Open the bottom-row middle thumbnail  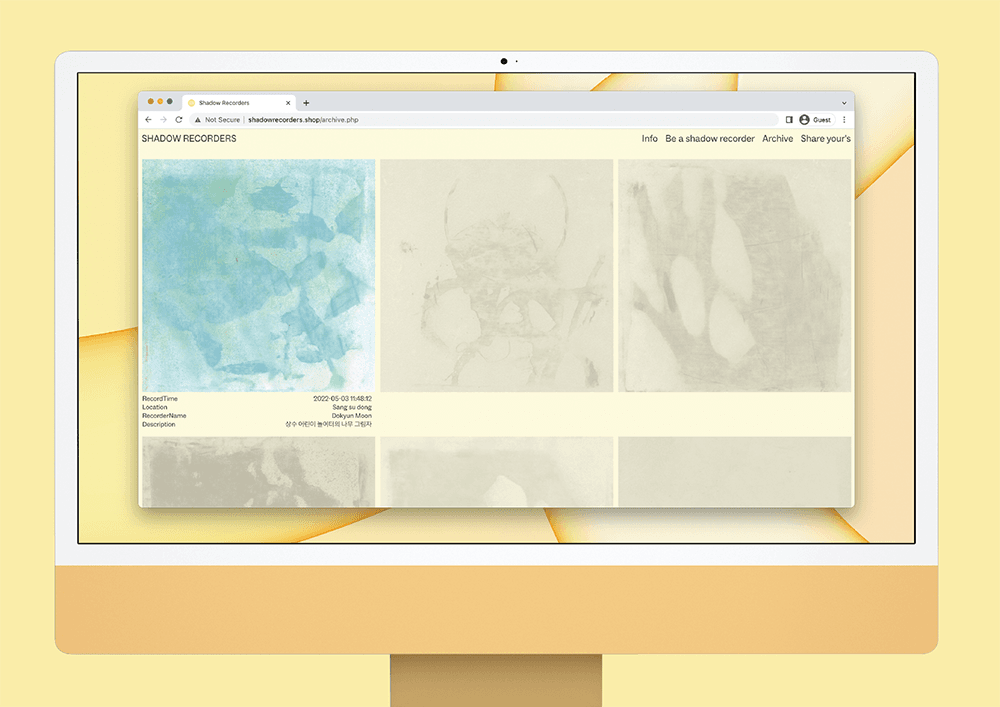pos(496,472)
